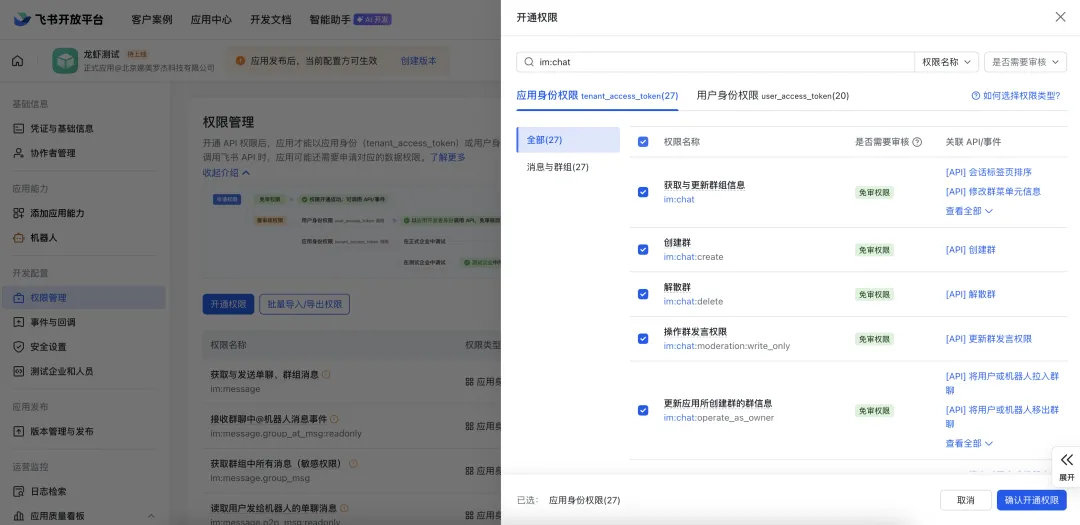Uncheck 操作群发言权限 permission checkbox
Screen dimensions: 1080x525
(643, 339)
